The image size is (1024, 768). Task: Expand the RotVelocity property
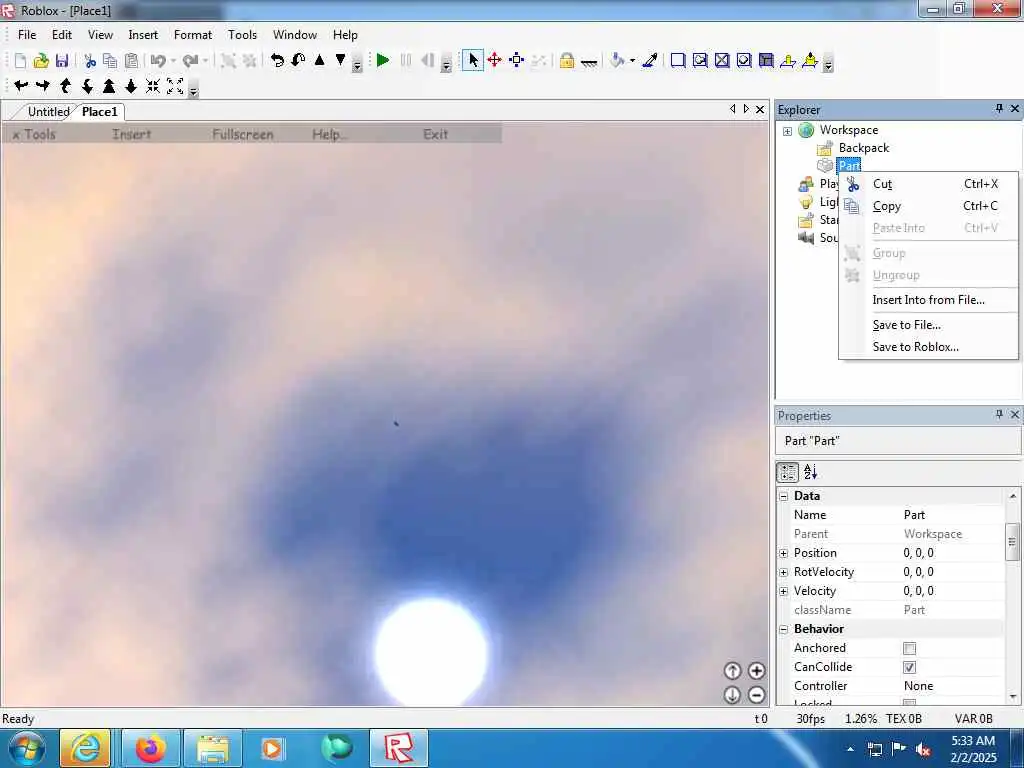784,572
